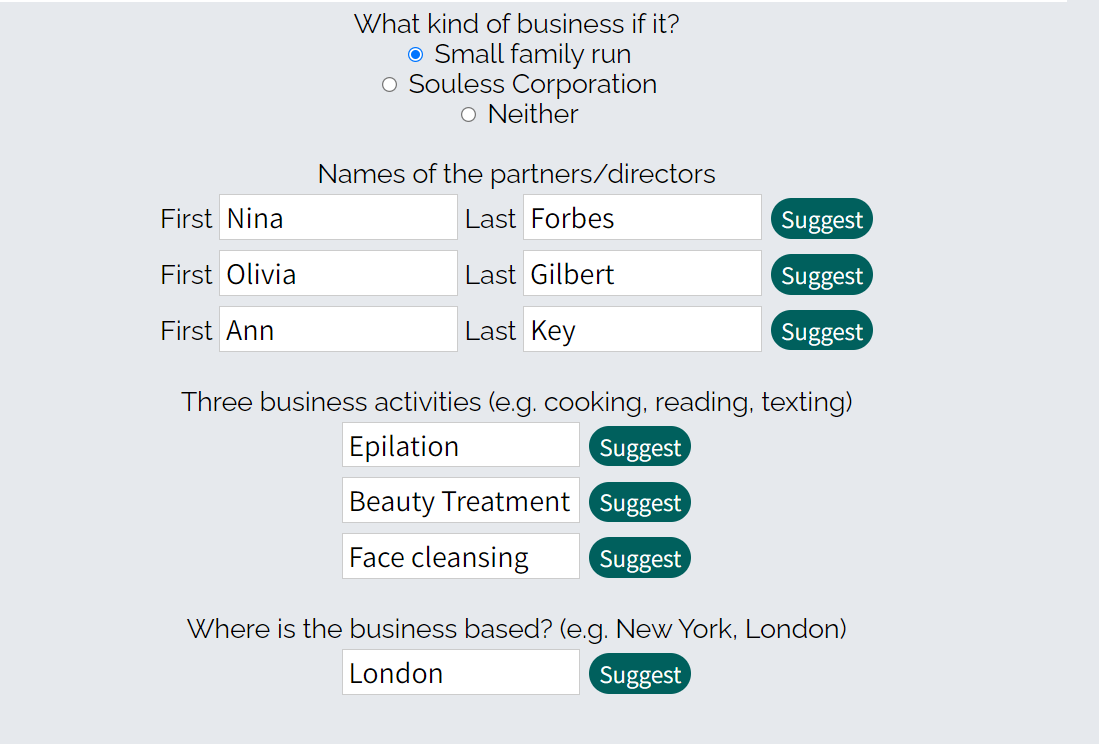The width and height of the screenshot is (1099, 744).
Task: Focus the last name field containing Key
Action: 642,330
